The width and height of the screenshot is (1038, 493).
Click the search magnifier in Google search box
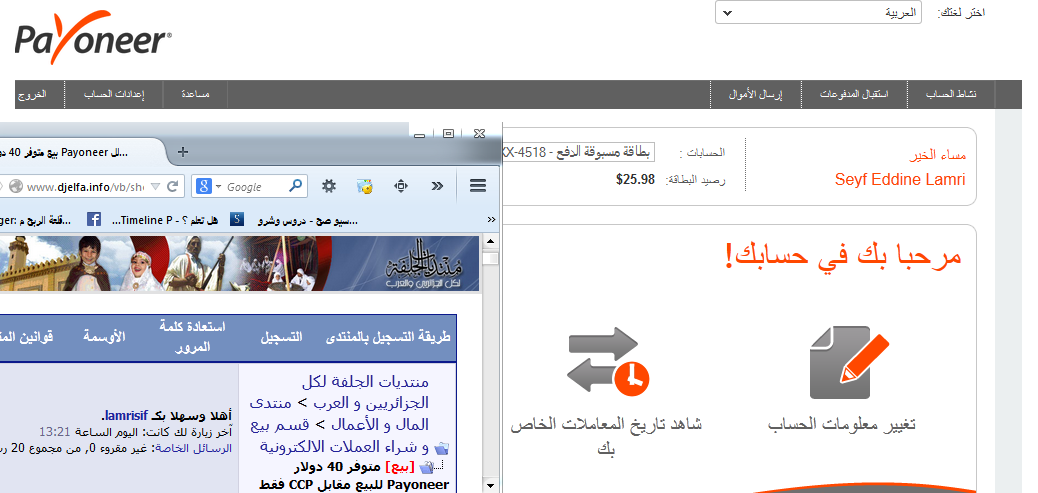(296, 187)
